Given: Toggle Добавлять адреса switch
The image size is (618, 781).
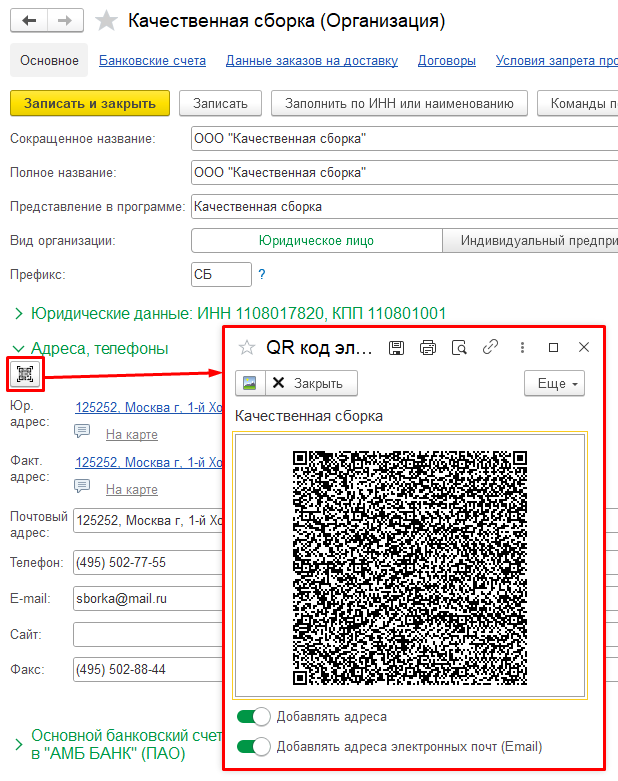Looking at the screenshot, I should (253, 717).
